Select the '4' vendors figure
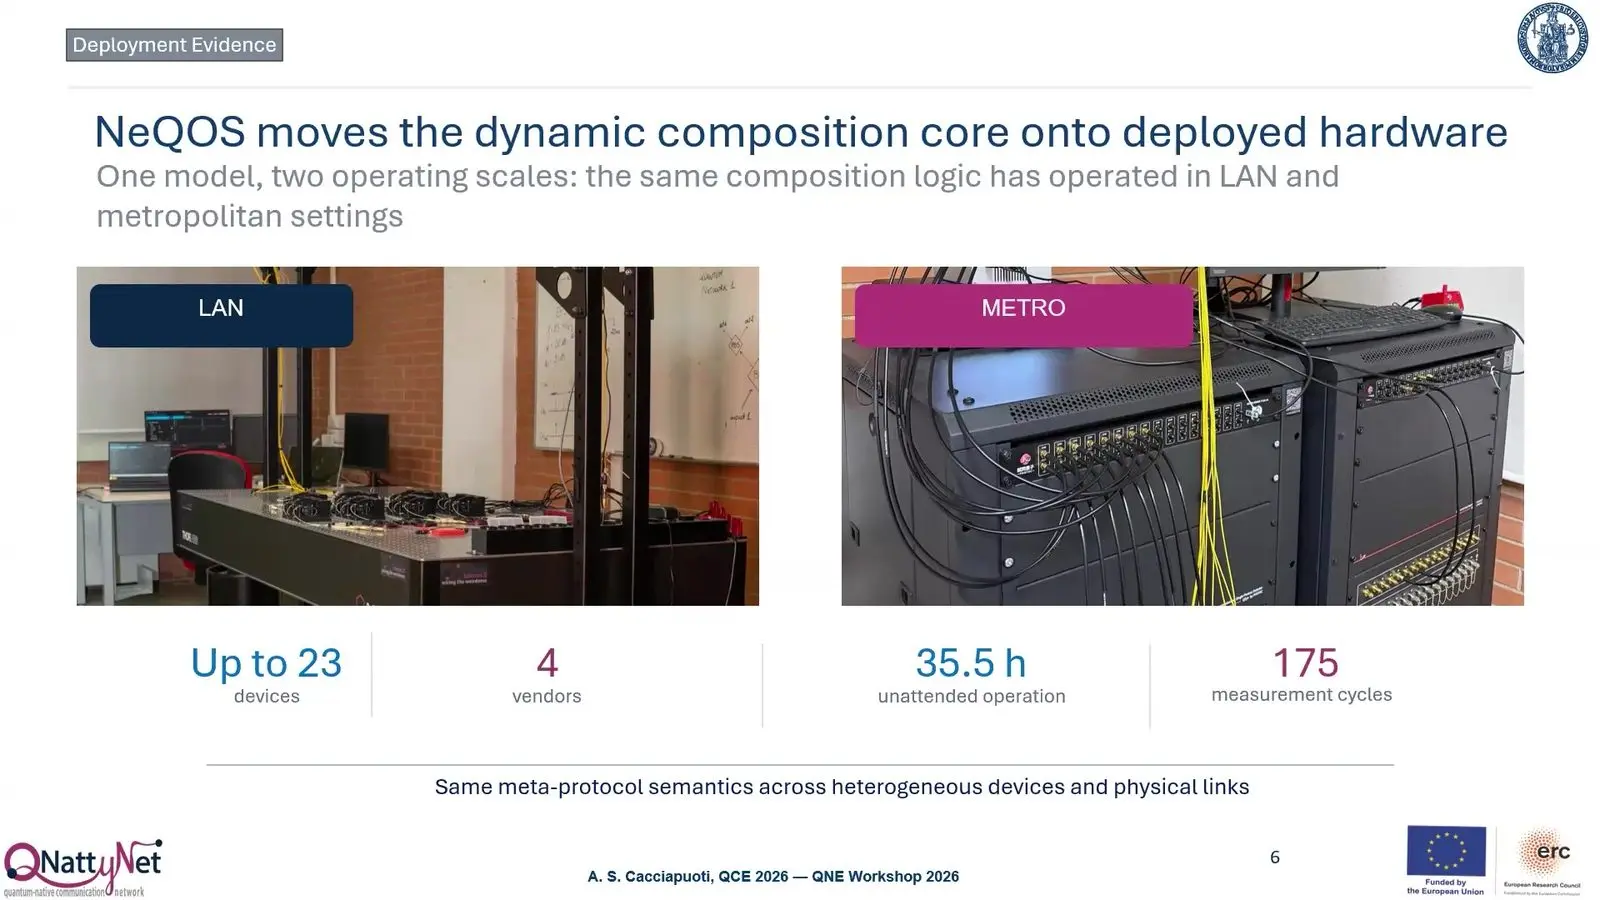1600x900 pixels. 547,663
